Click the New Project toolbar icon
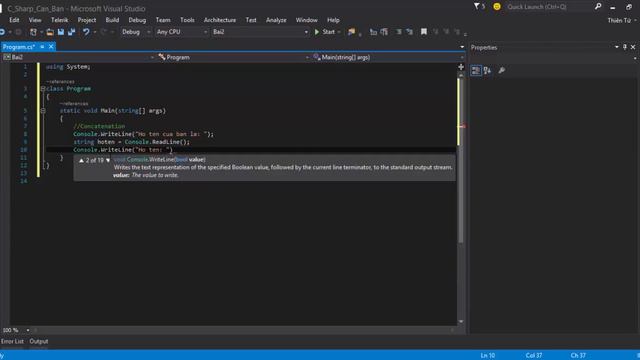Image resolution: width=640 pixels, height=360 pixels. point(33,32)
